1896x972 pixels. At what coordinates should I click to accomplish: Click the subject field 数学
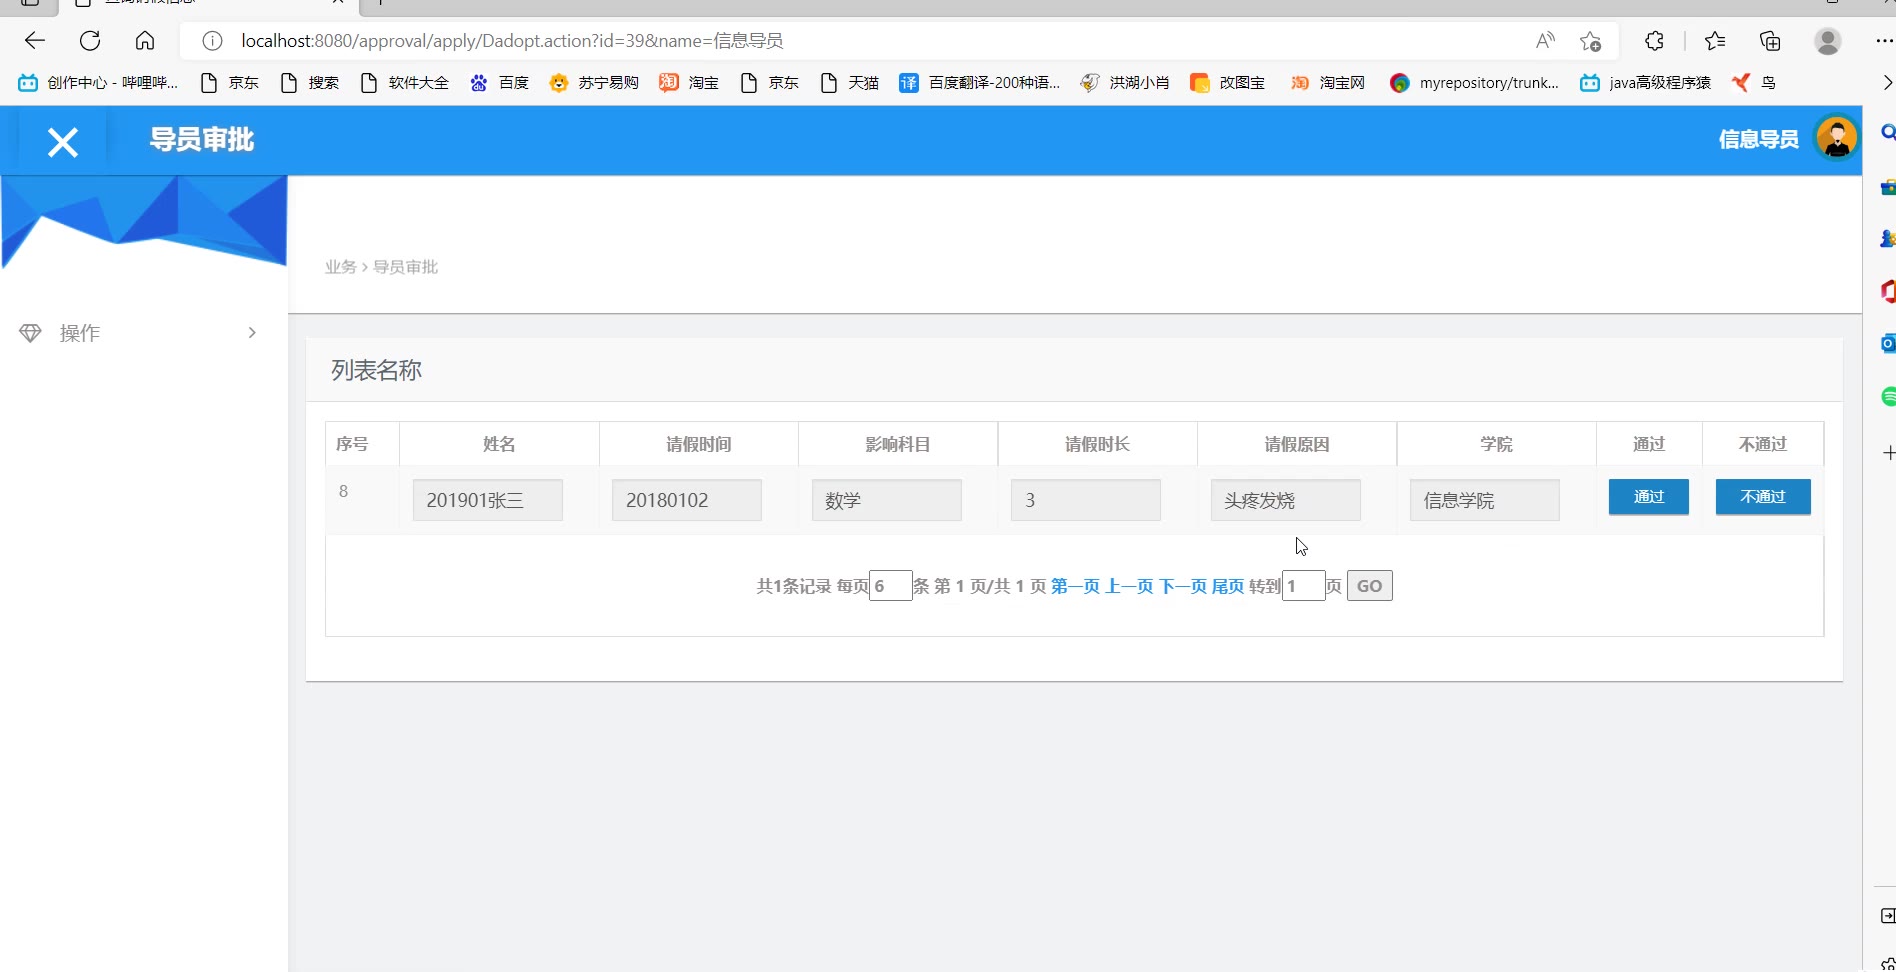tap(887, 500)
